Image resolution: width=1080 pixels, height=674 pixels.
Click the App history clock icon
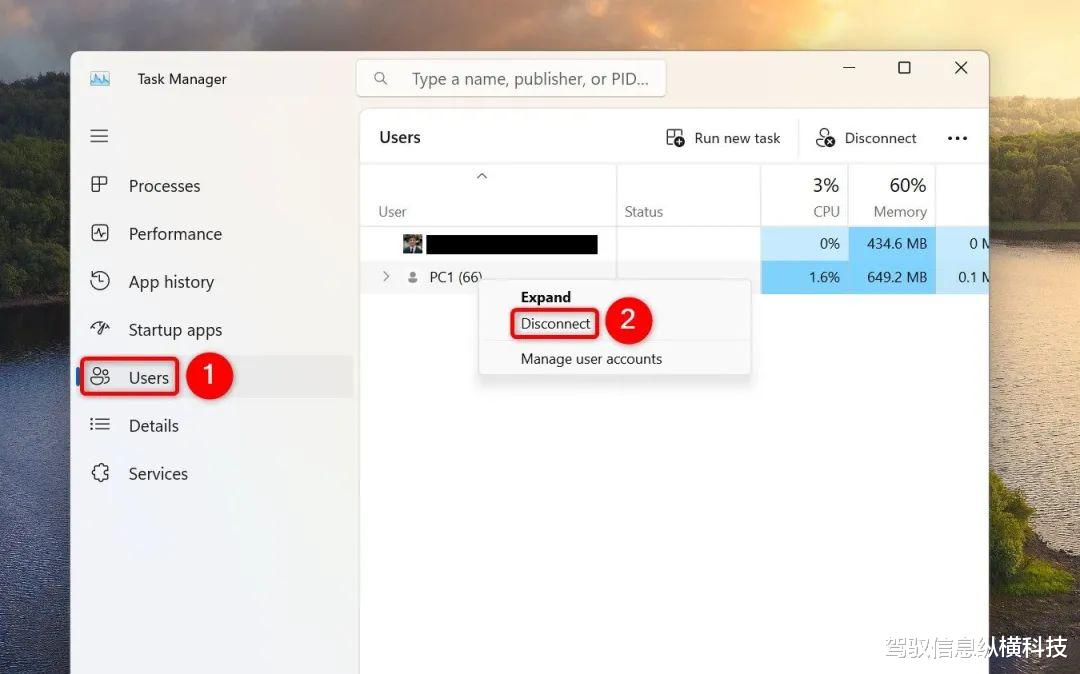(100, 281)
